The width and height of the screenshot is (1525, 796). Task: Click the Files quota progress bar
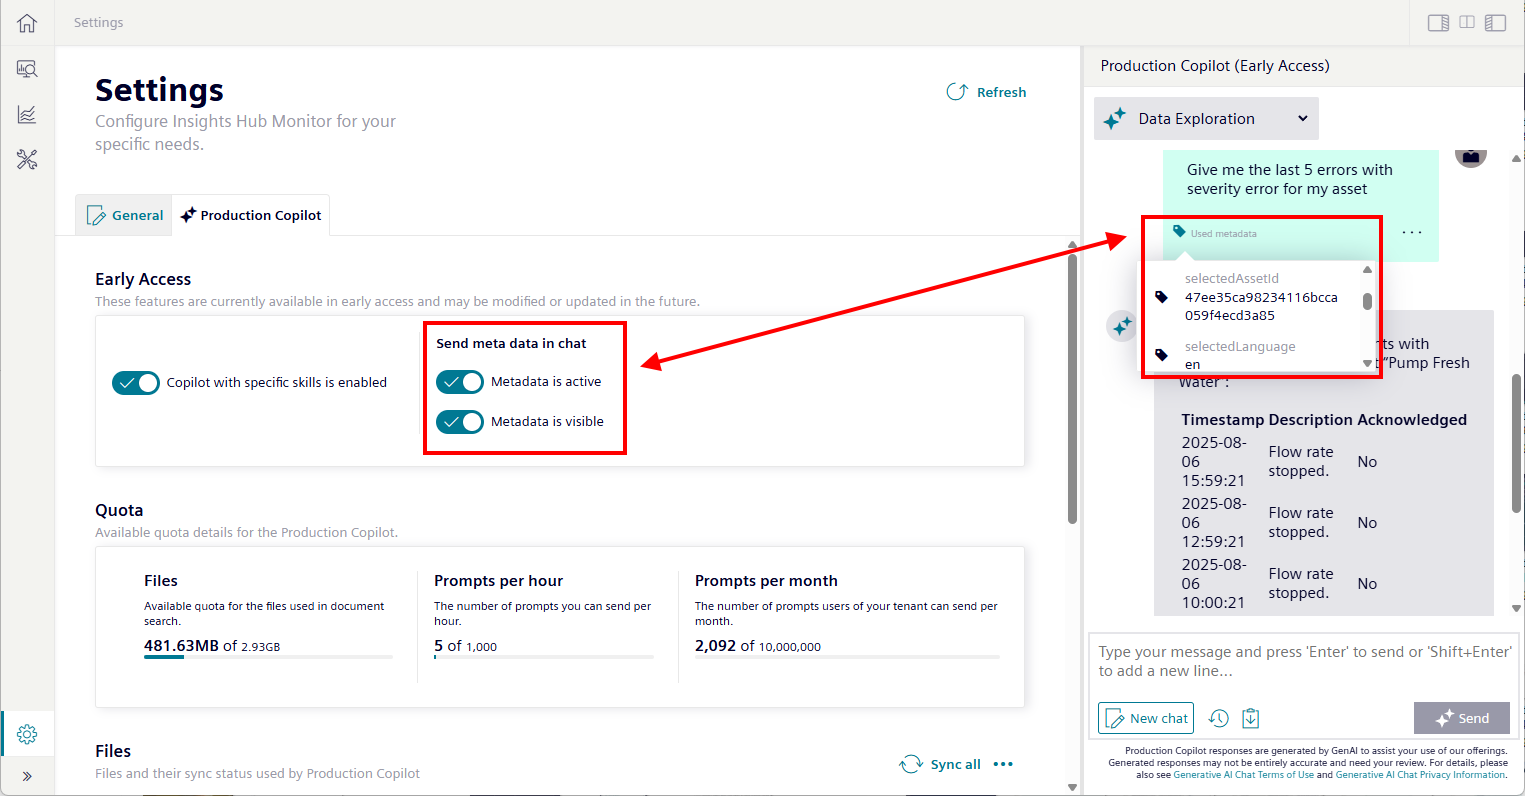tap(268, 657)
